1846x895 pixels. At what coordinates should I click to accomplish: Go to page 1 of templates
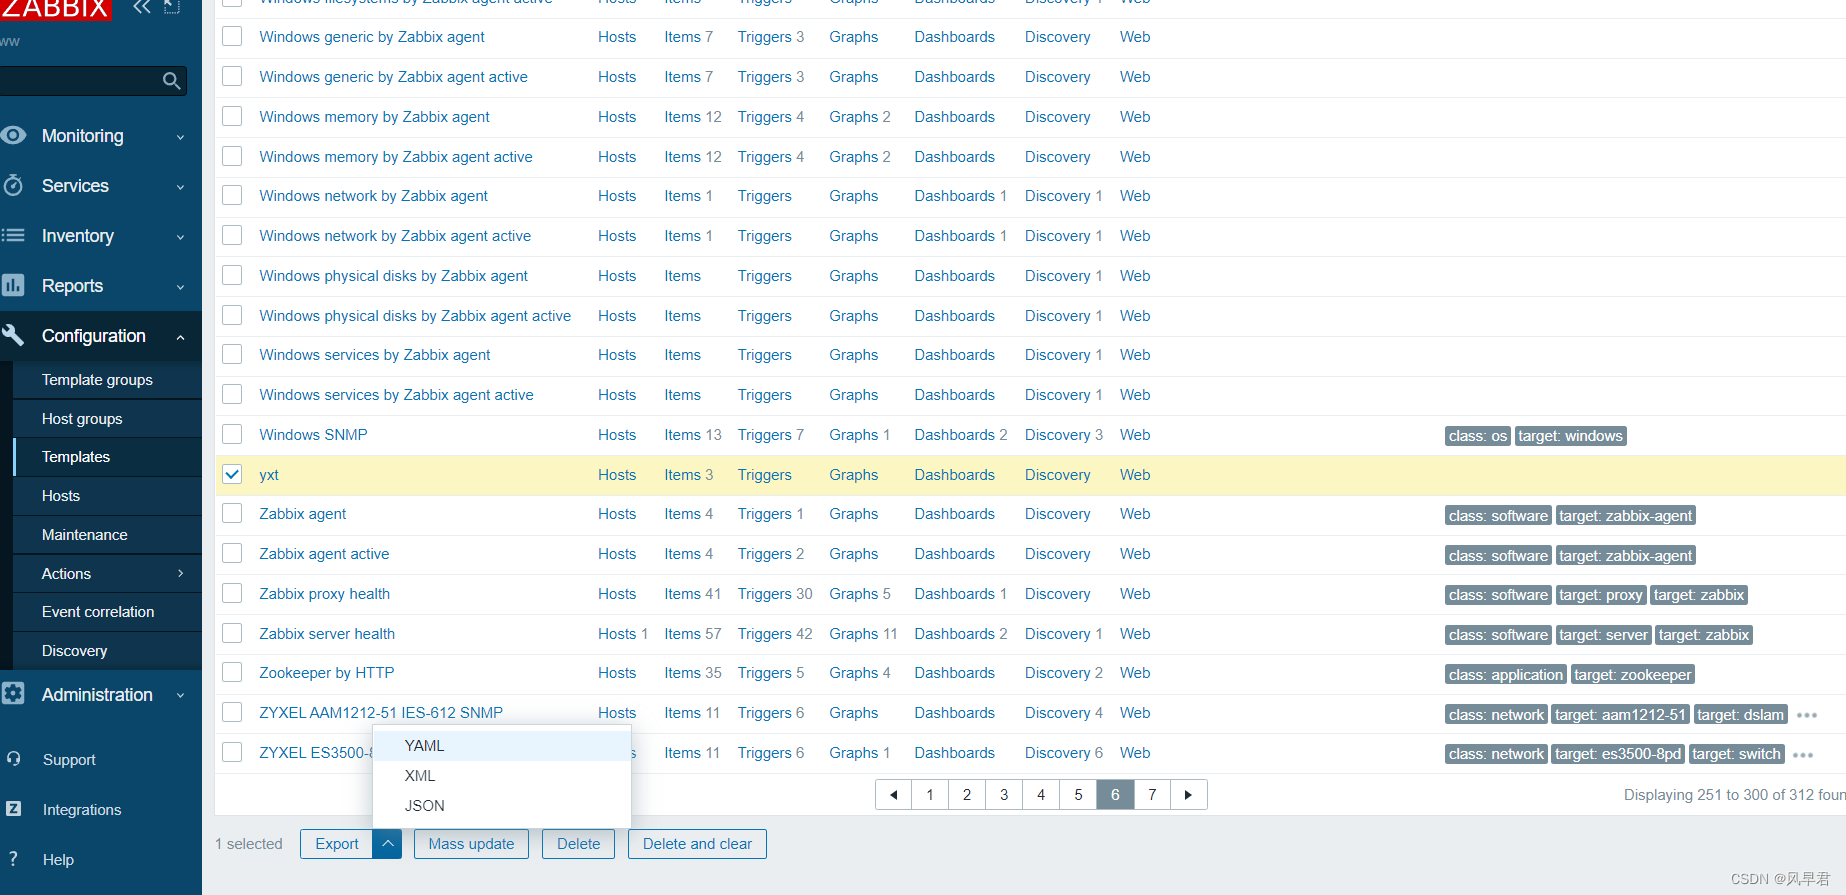point(930,795)
